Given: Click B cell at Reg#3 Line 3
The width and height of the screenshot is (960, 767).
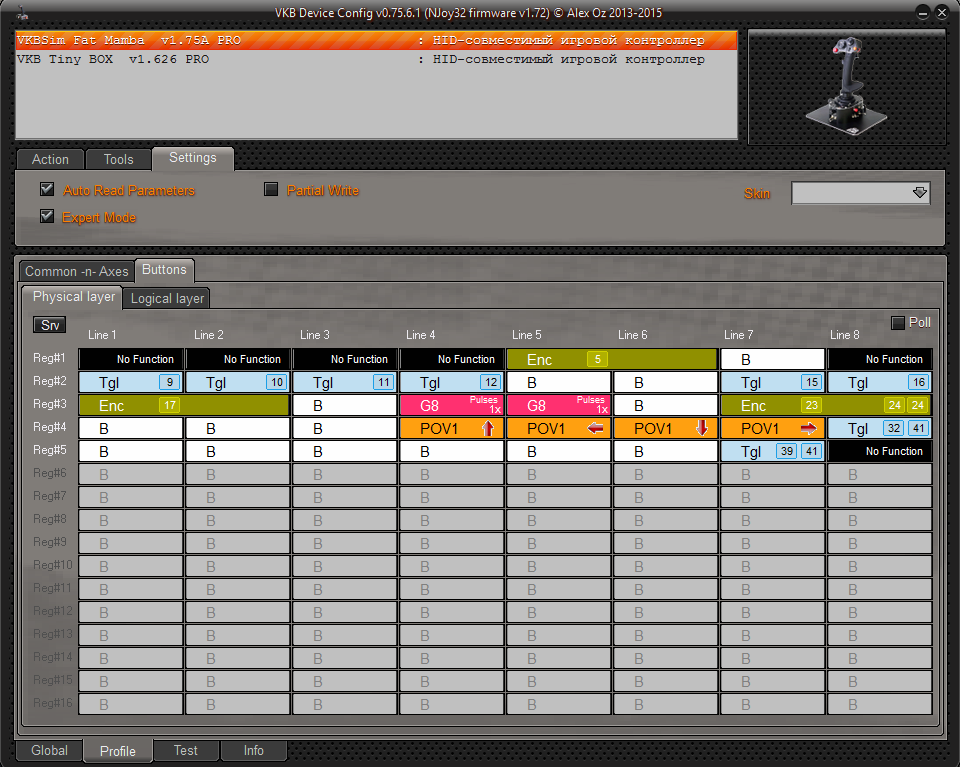Looking at the screenshot, I should 345,405.
